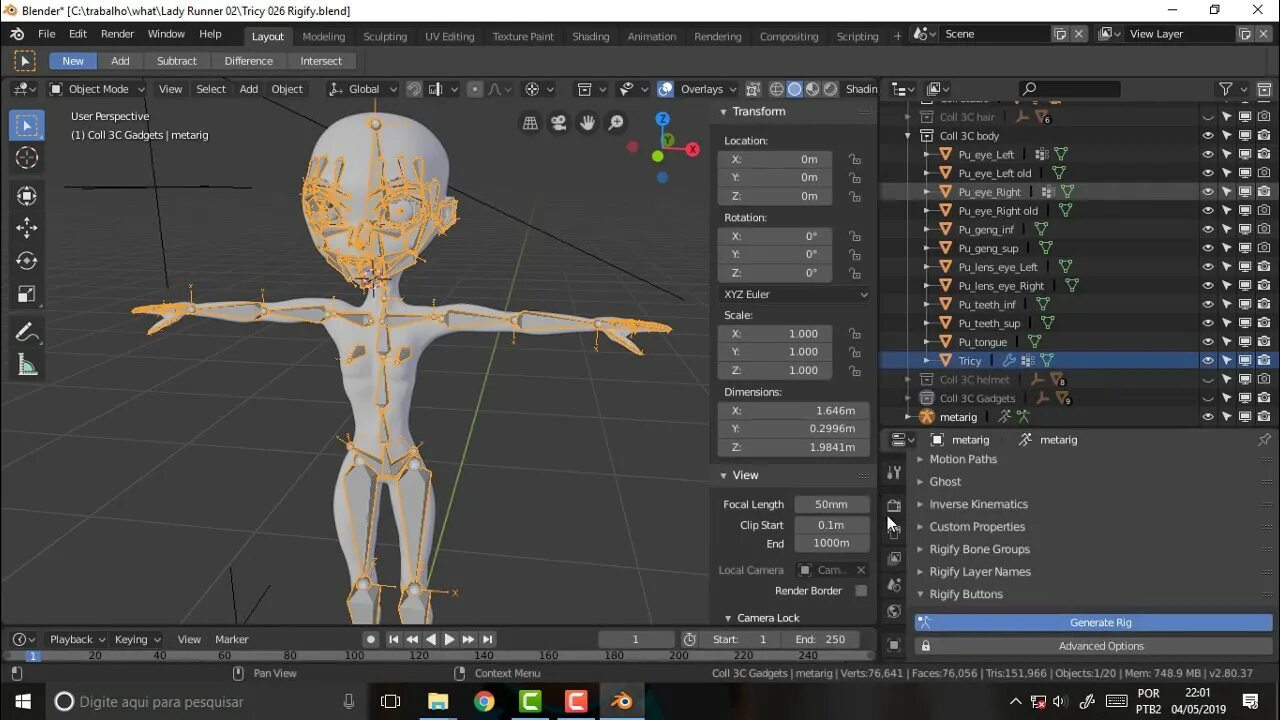1280x720 pixels.
Task: Pick the Annotate pencil tool
Action: tap(27, 333)
